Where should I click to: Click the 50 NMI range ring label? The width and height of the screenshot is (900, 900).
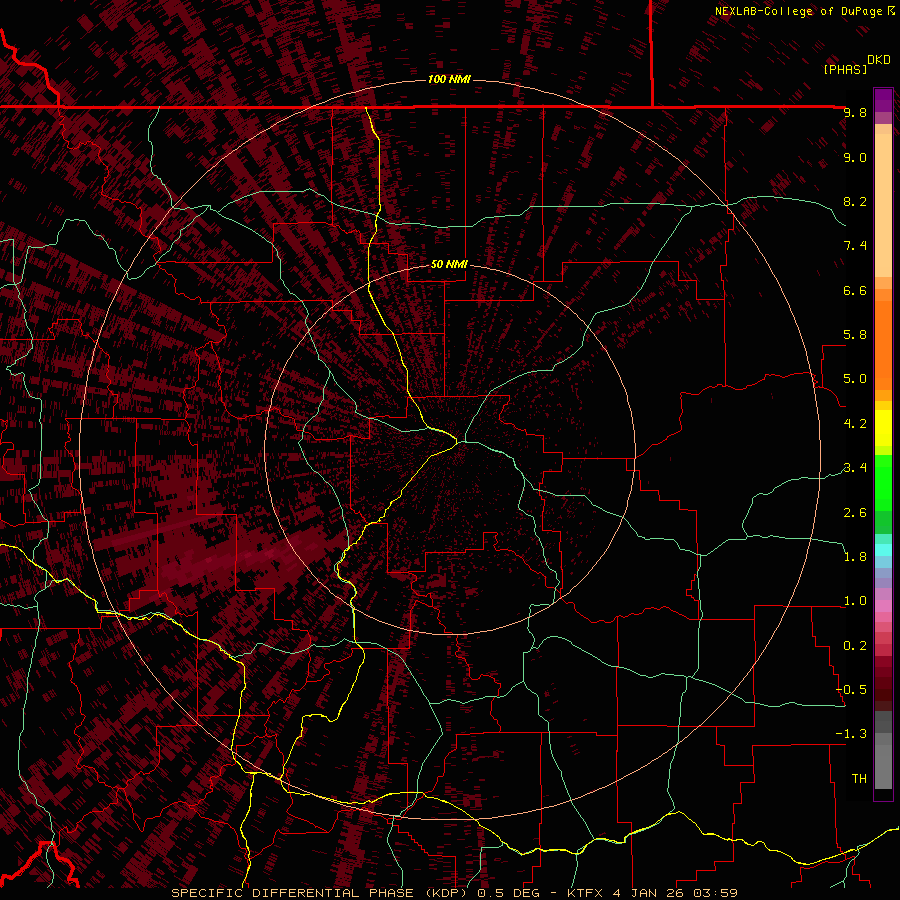coord(449,264)
